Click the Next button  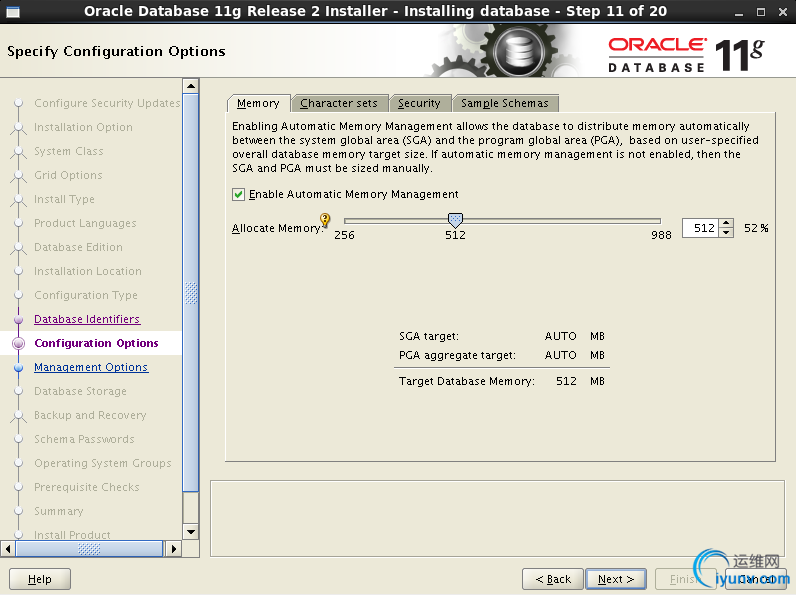click(x=616, y=579)
